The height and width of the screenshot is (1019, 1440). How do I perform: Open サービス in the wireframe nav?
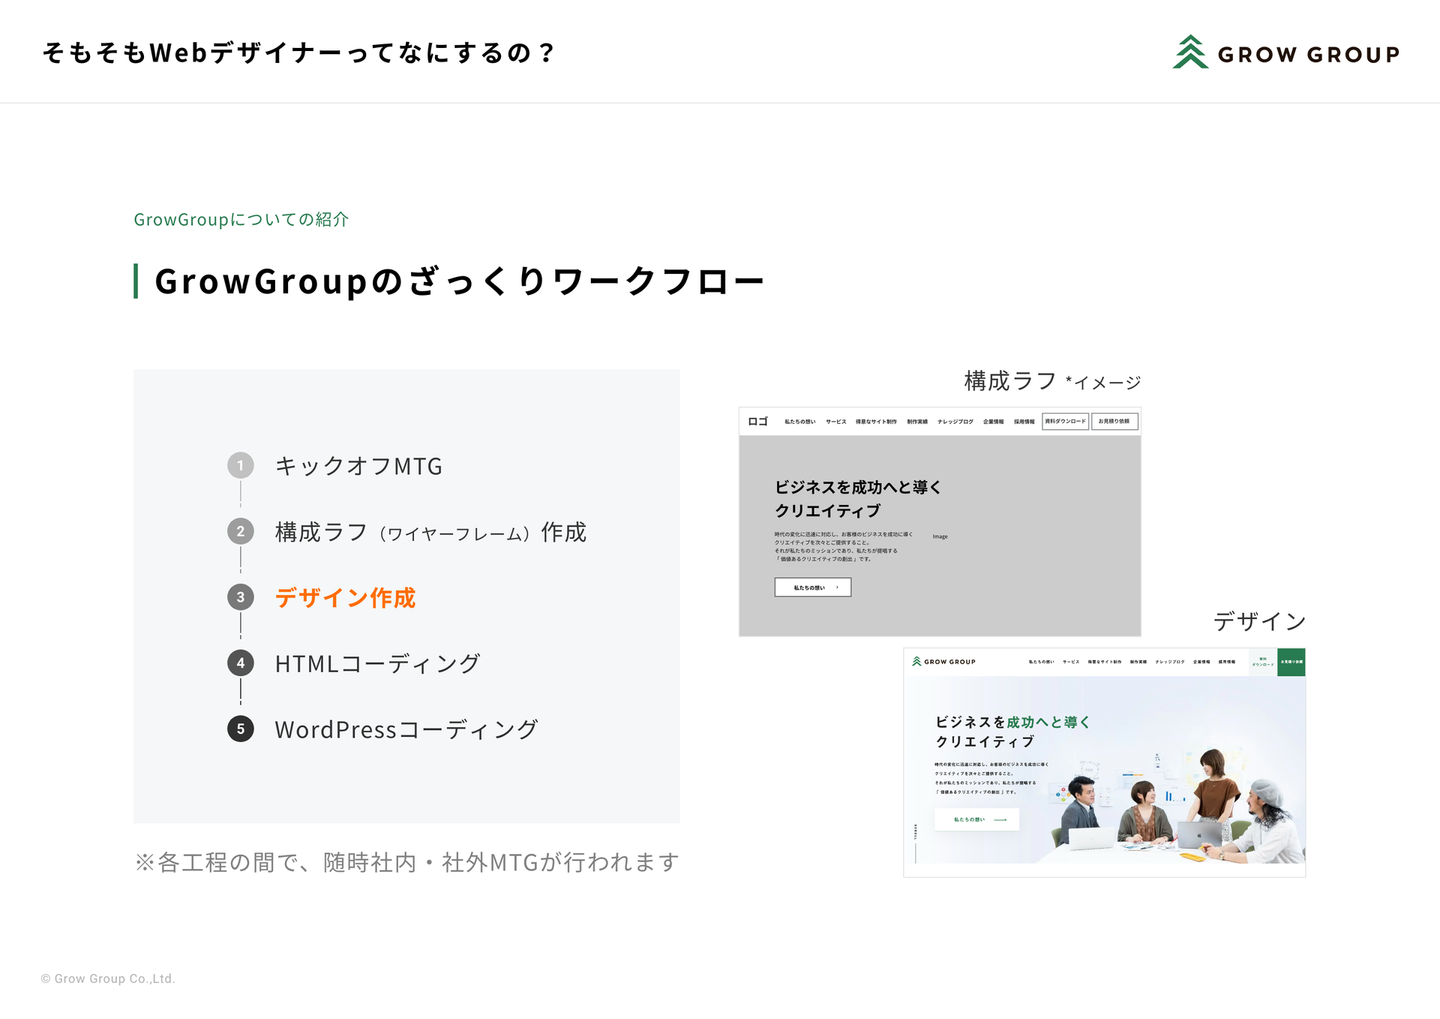click(836, 422)
